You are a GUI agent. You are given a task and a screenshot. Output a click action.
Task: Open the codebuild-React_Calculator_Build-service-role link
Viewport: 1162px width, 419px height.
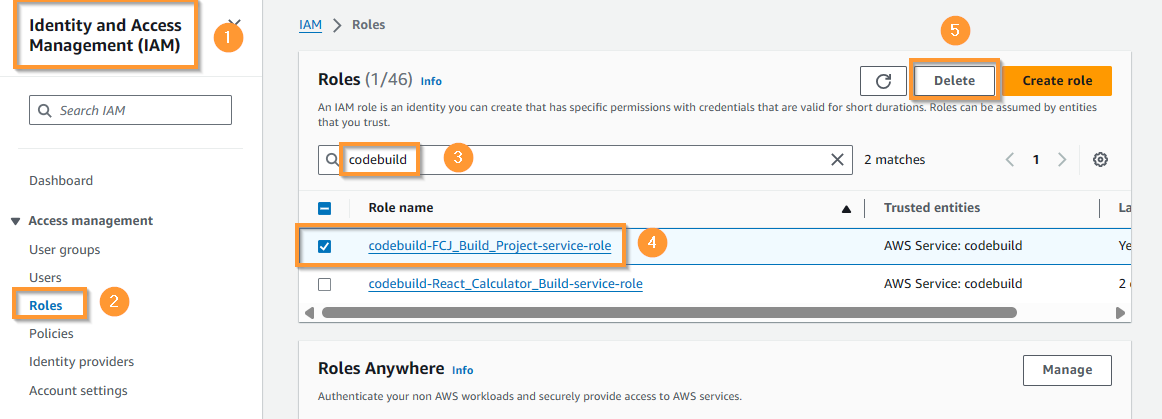(x=505, y=283)
